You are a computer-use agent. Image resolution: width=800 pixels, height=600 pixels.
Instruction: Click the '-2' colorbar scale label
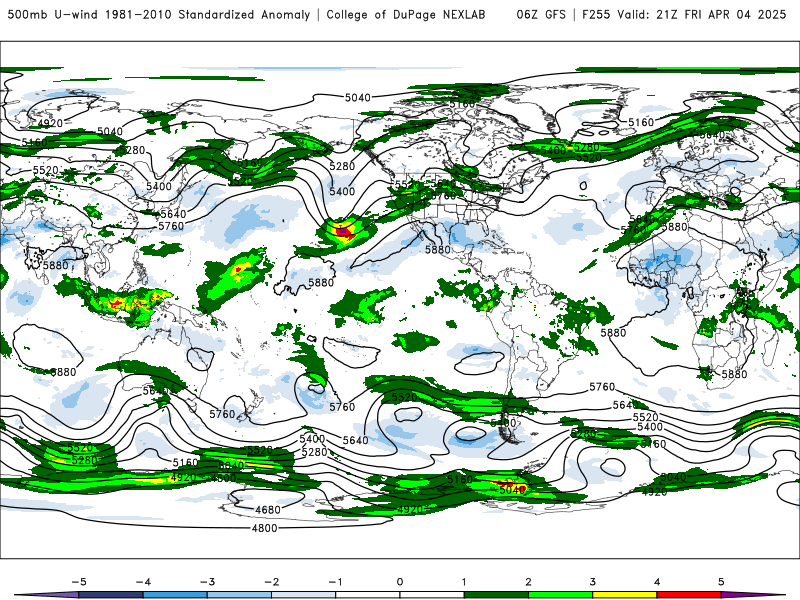271,582
